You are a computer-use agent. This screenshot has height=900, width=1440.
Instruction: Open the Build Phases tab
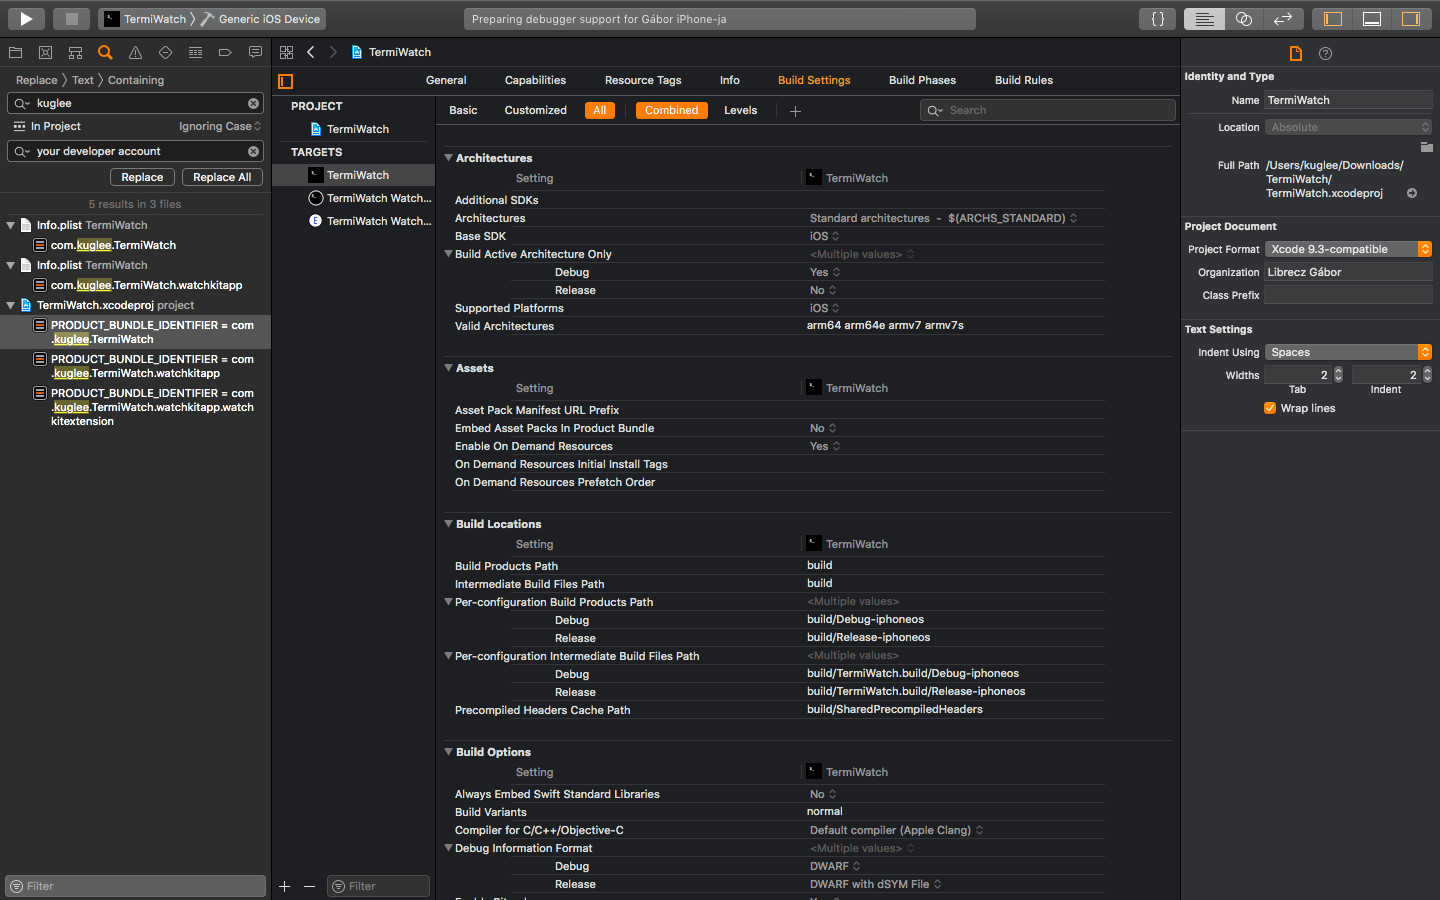[922, 80]
